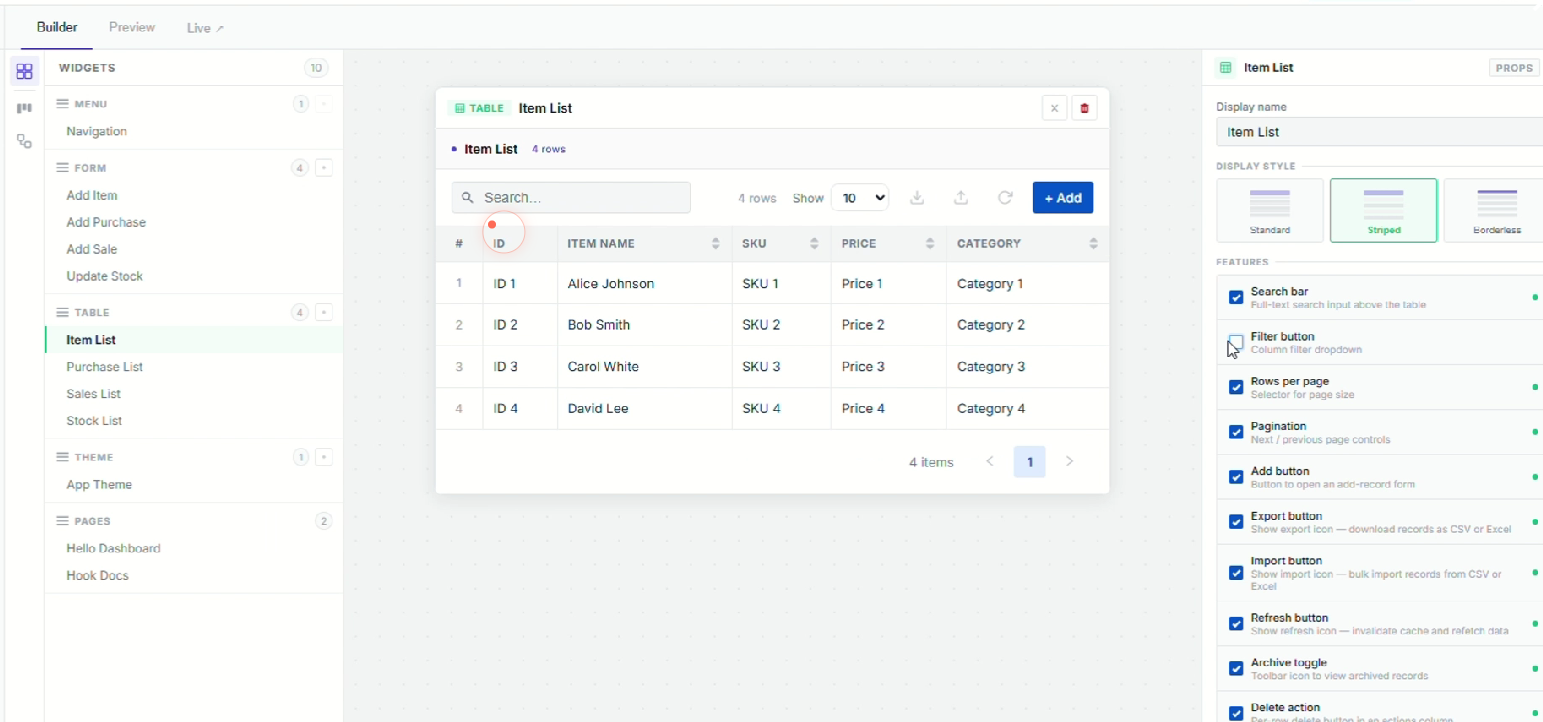Toggle the Export button checkbox

[x=1236, y=522]
